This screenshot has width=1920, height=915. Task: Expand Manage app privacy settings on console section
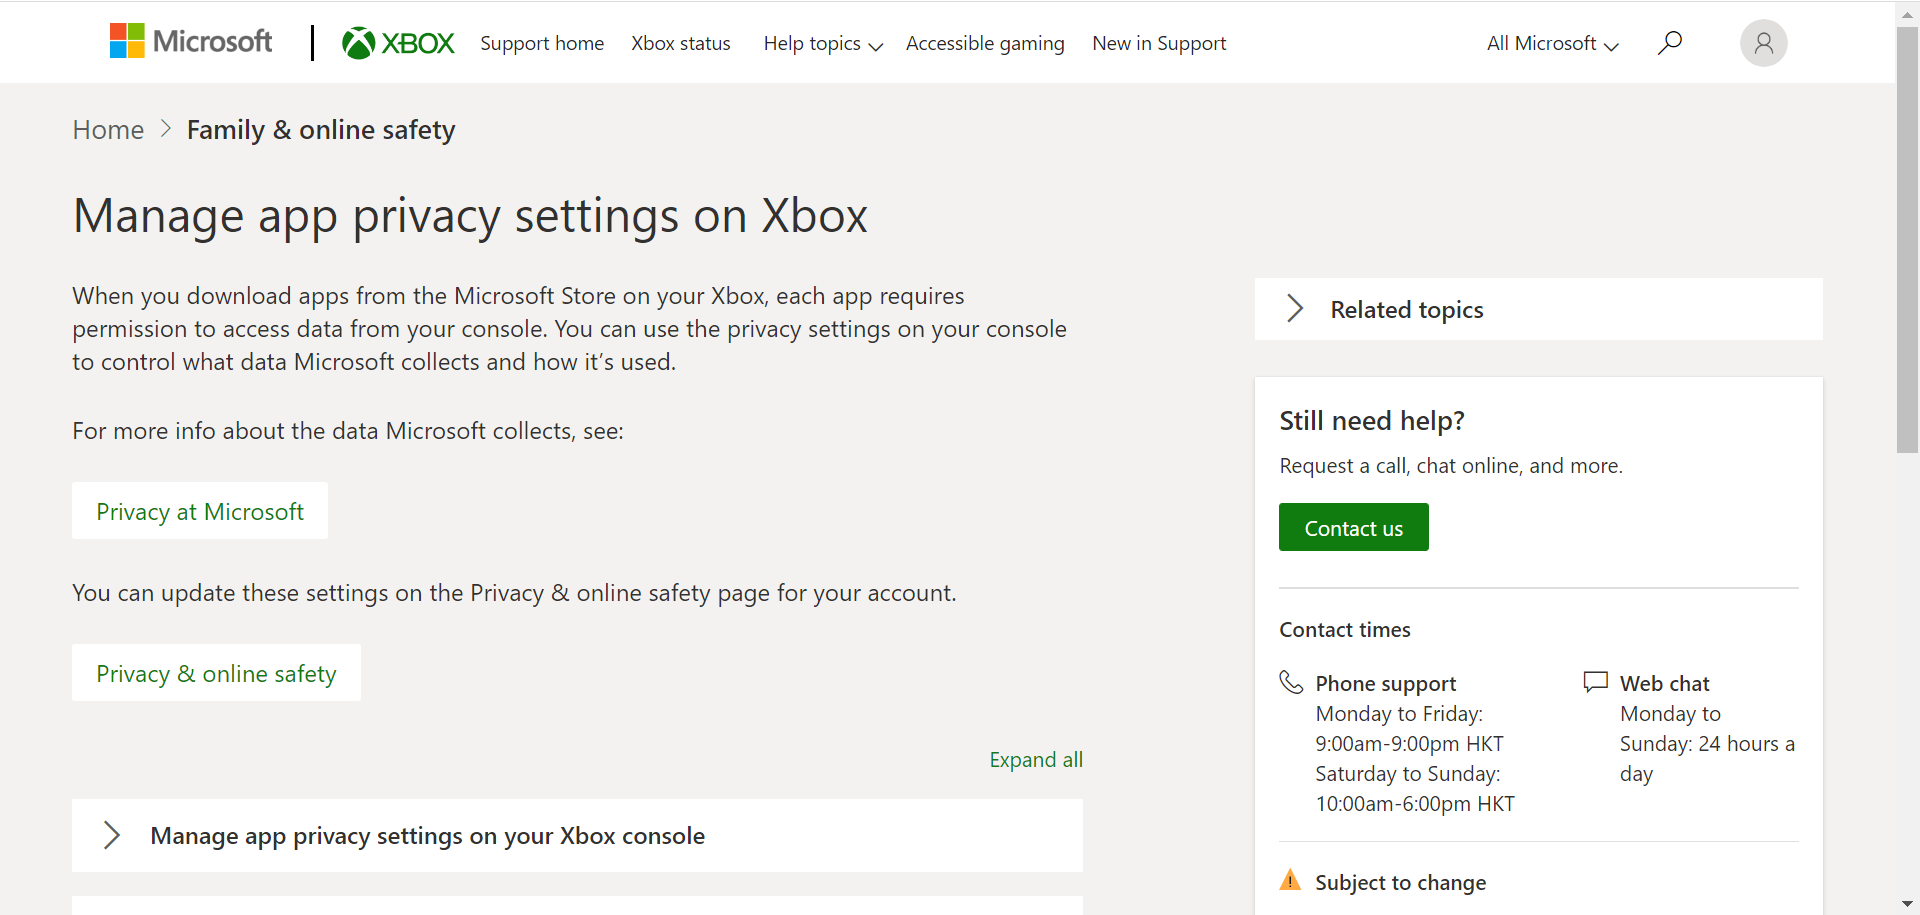(577, 835)
